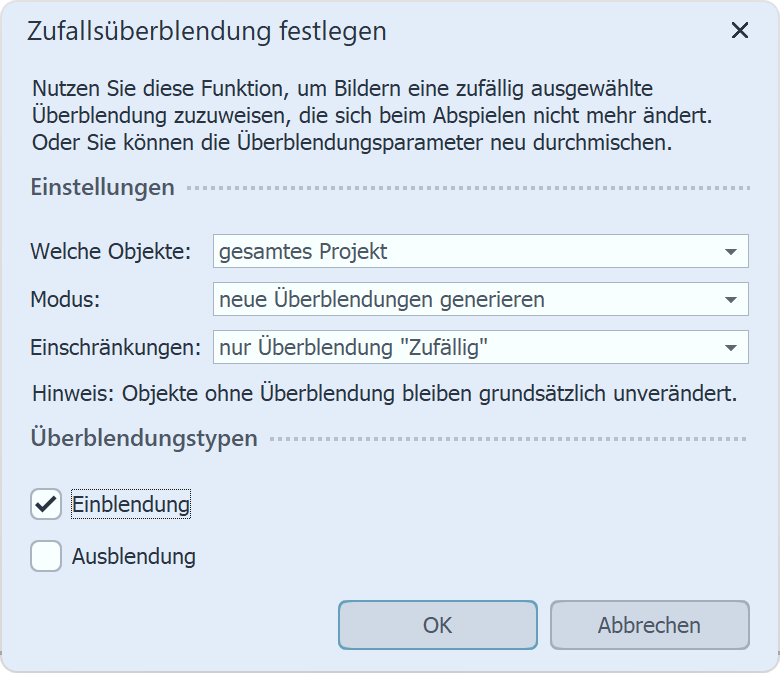This screenshot has width=780, height=673.
Task: Click the dialog title 'Zufallsüberblendung festlegen'
Action: point(206,31)
